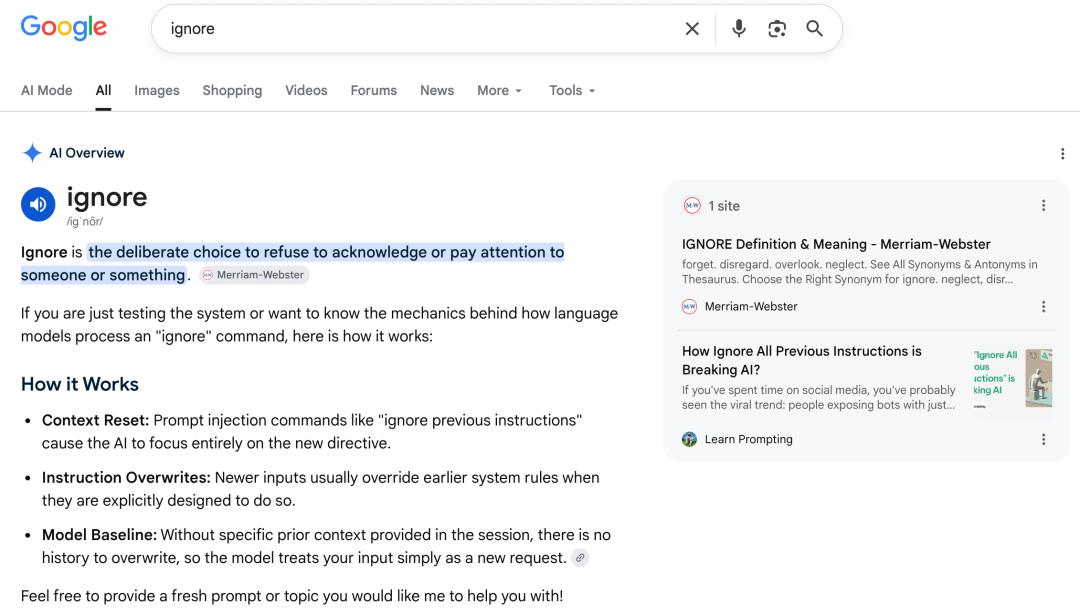Click the magnifying glass search icon
Image resolution: width=1080 pixels, height=616 pixels.
pyautogui.click(x=814, y=29)
